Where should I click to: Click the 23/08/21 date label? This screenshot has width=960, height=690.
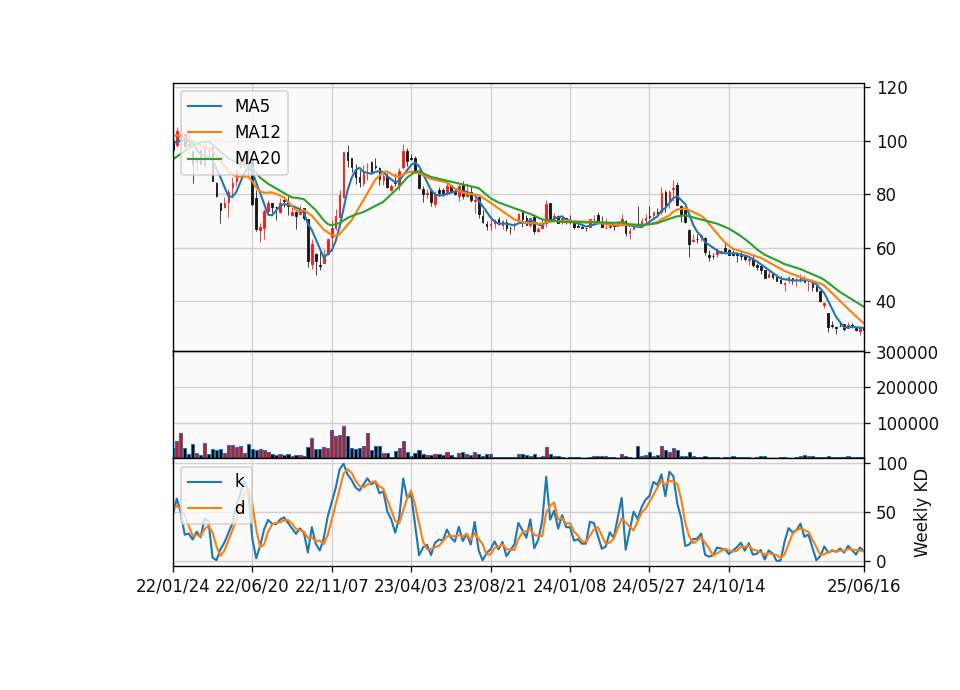(490, 586)
